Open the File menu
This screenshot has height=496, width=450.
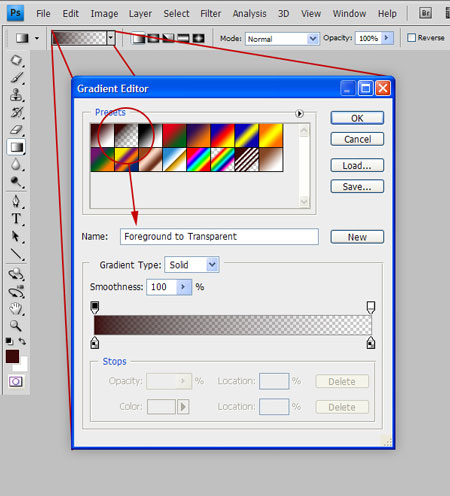43,14
